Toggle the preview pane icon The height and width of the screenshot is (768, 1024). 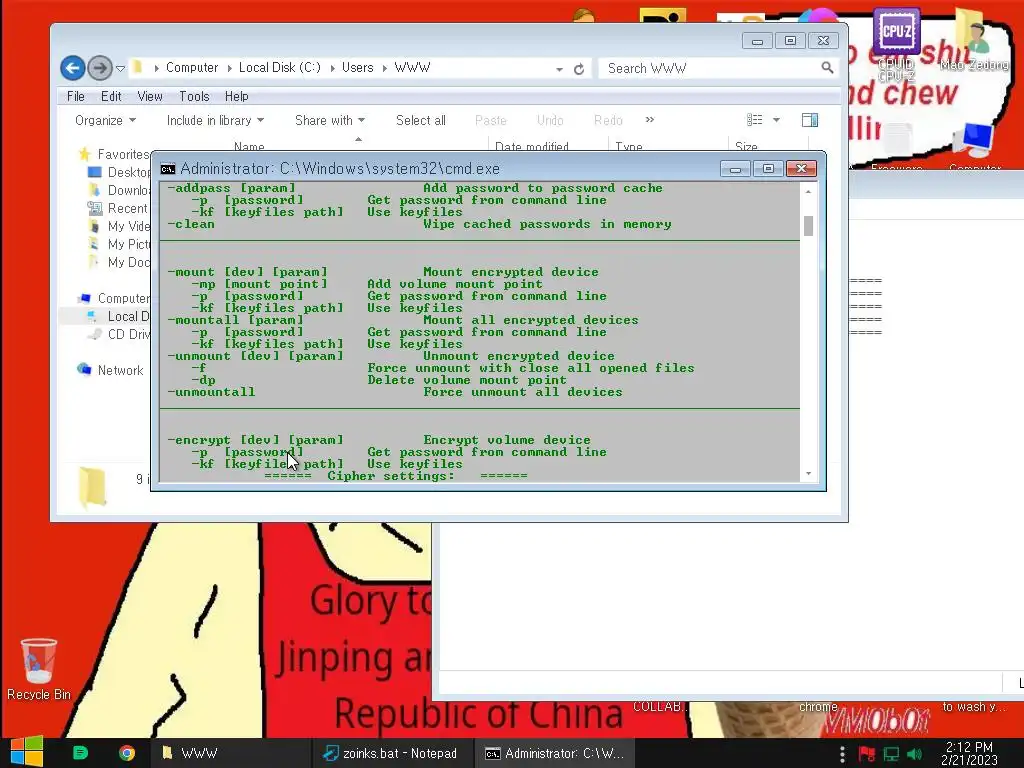(810, 120)
